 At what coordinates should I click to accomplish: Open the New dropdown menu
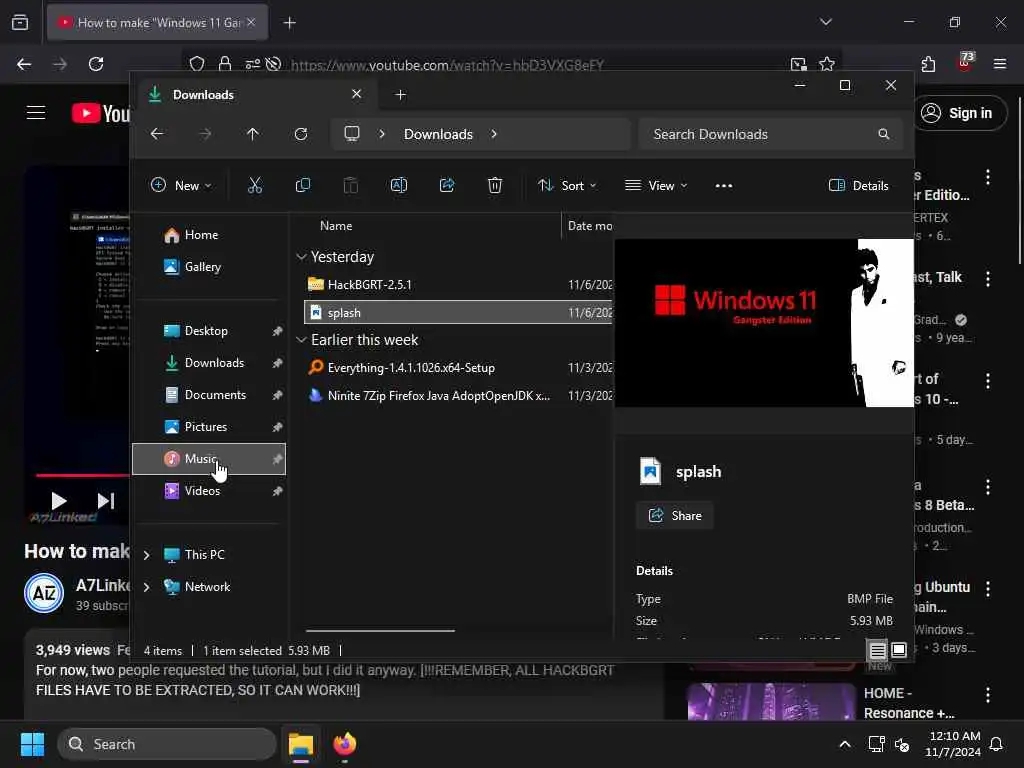click(x=181, y=185)
